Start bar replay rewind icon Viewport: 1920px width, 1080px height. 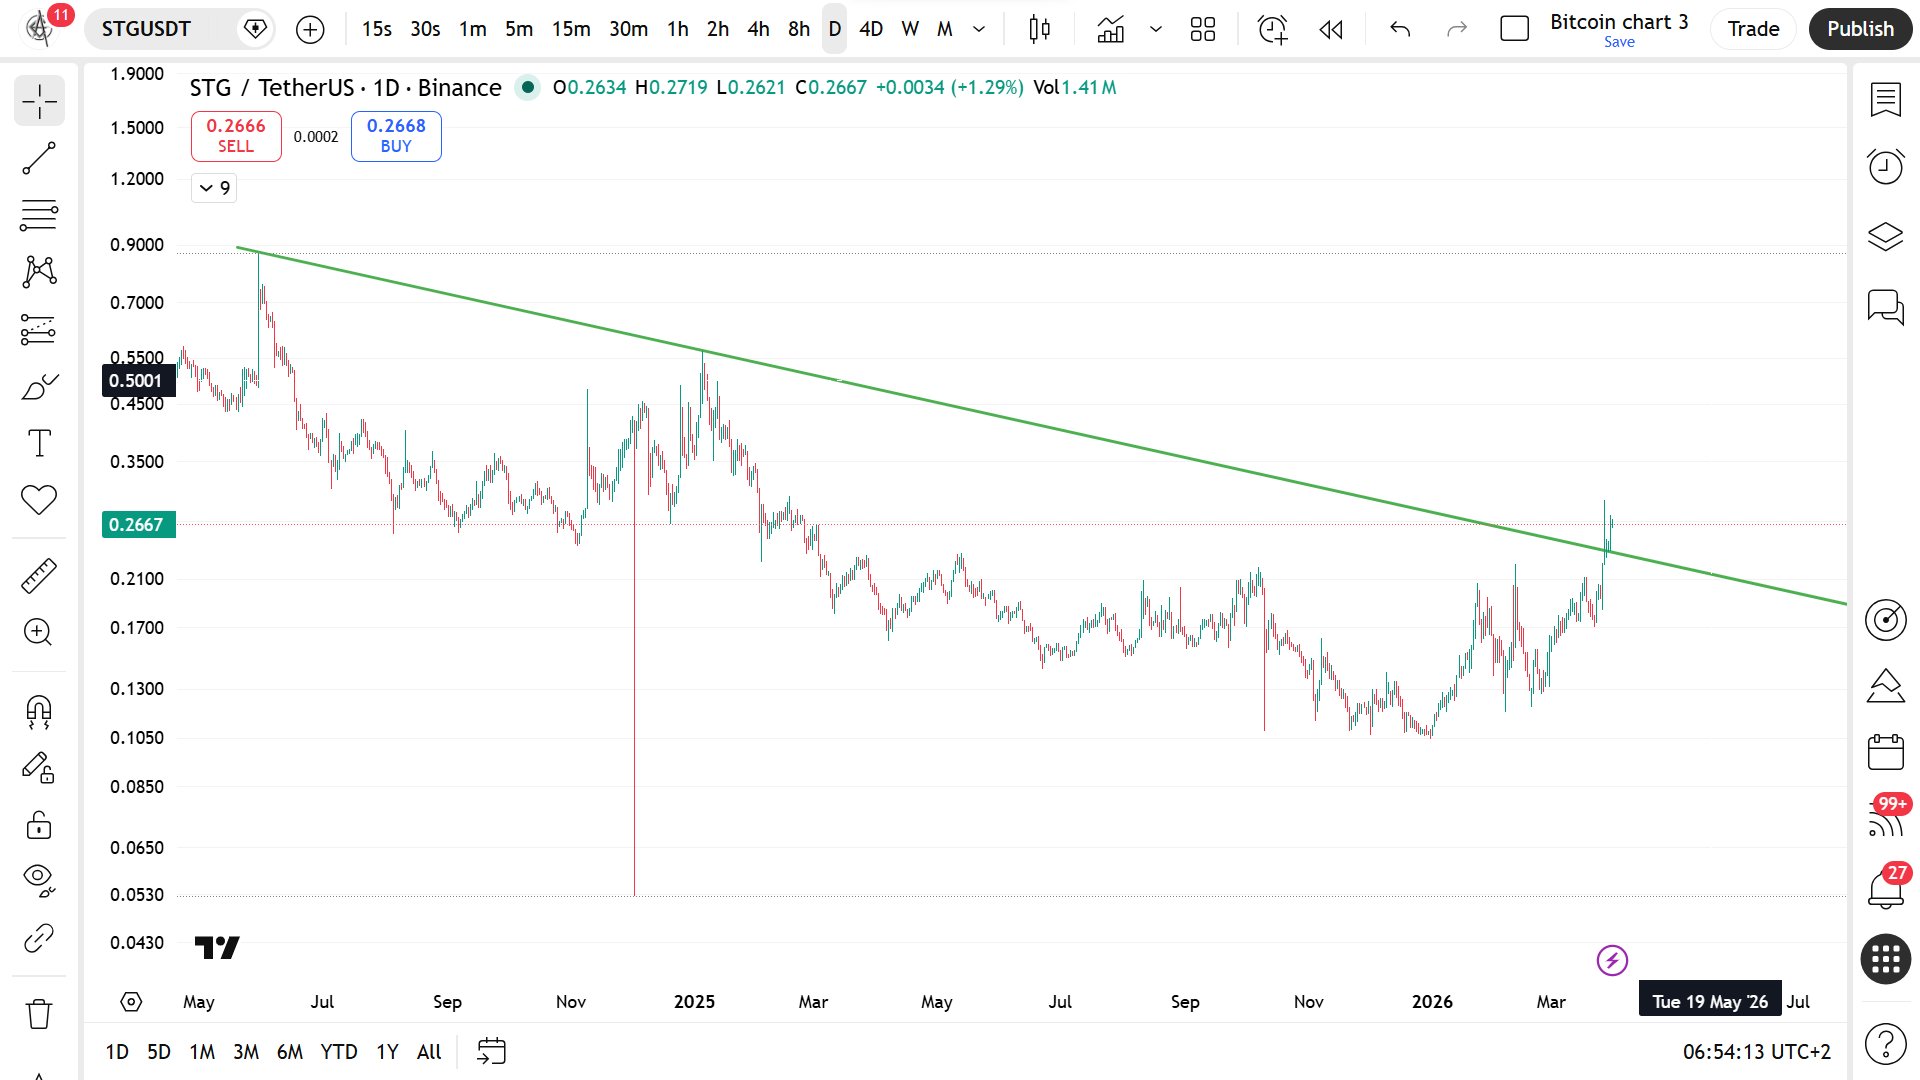pyautogui.click(x=1331, y=29)
